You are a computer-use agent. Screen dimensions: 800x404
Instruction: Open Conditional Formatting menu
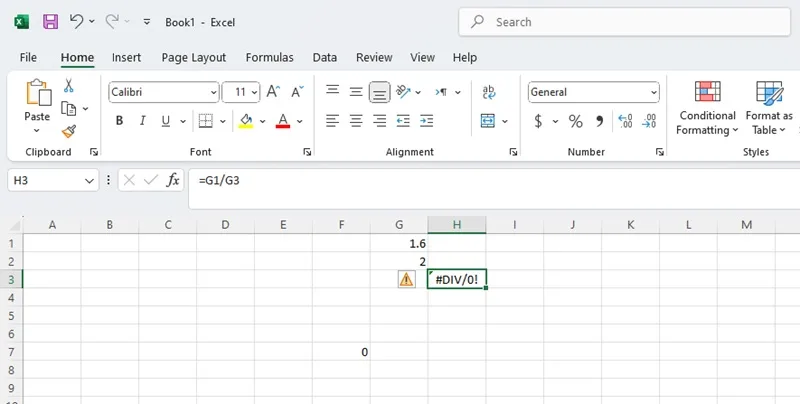point(707,108)
